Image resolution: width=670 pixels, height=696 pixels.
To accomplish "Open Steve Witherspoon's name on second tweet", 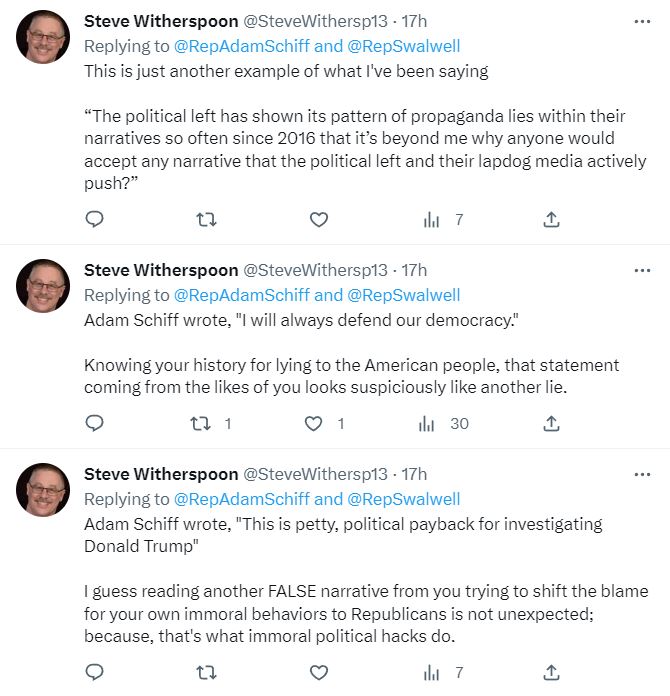I will (160, 270).
